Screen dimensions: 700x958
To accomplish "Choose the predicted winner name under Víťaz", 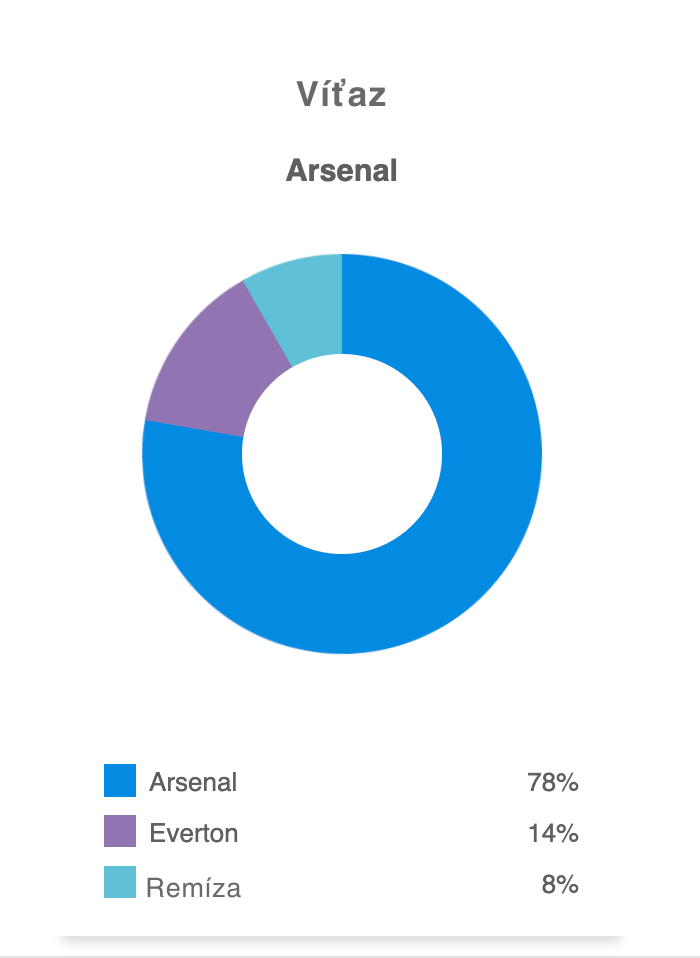I will [x=342, y=171].
